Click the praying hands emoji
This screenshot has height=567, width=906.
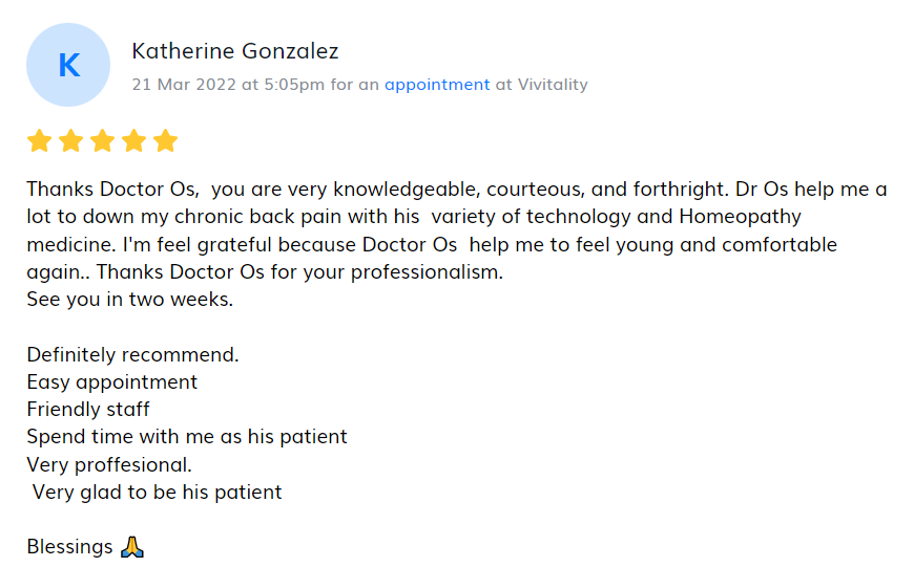(132, 547)
